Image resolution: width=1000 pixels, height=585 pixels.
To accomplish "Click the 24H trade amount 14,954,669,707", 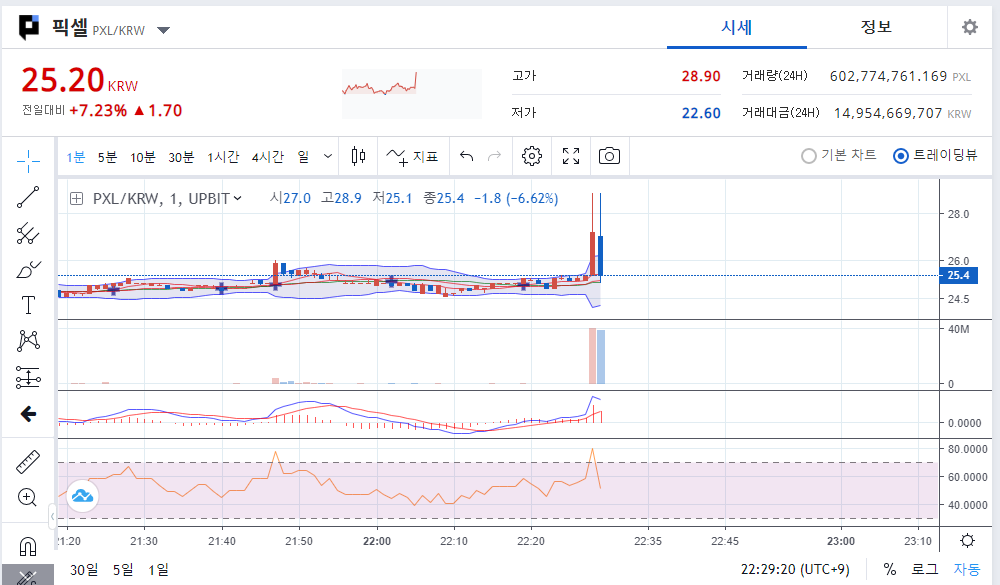I will pyautogui.click(x=888, y=114).
